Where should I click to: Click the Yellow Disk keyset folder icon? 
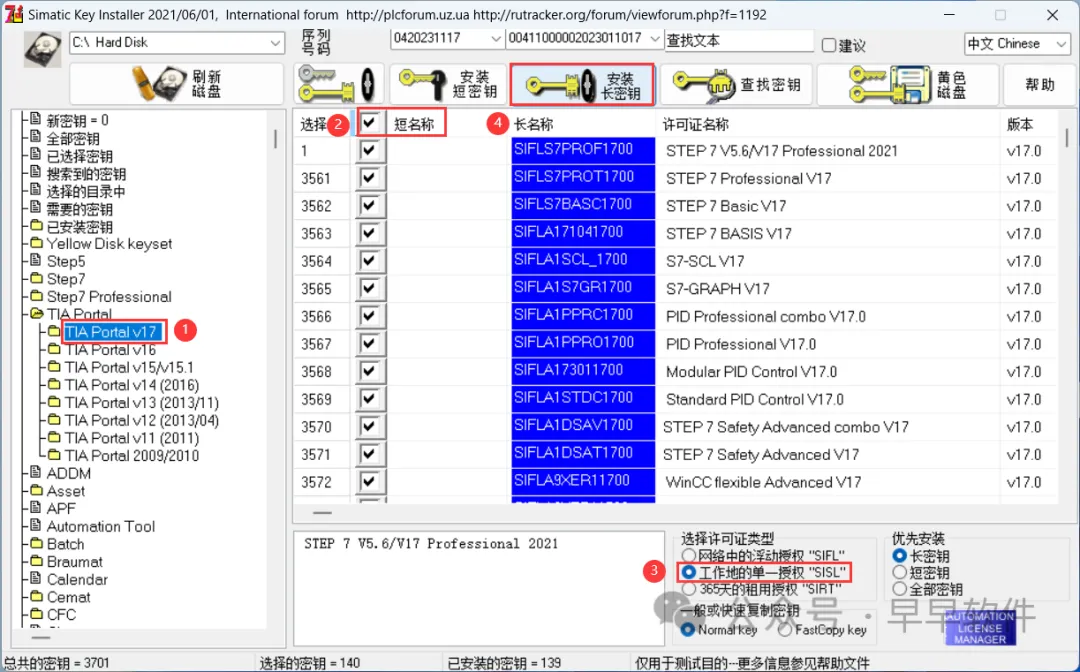pyautogui.click(x=37, y=243)
